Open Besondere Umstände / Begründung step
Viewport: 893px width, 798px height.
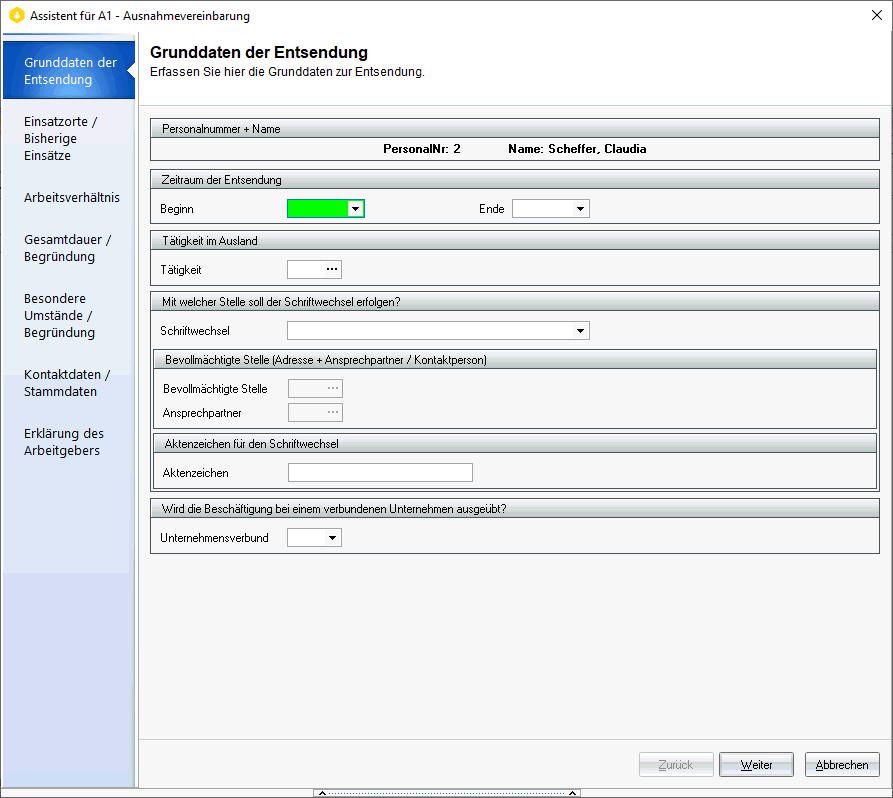(x=59, y=315)
